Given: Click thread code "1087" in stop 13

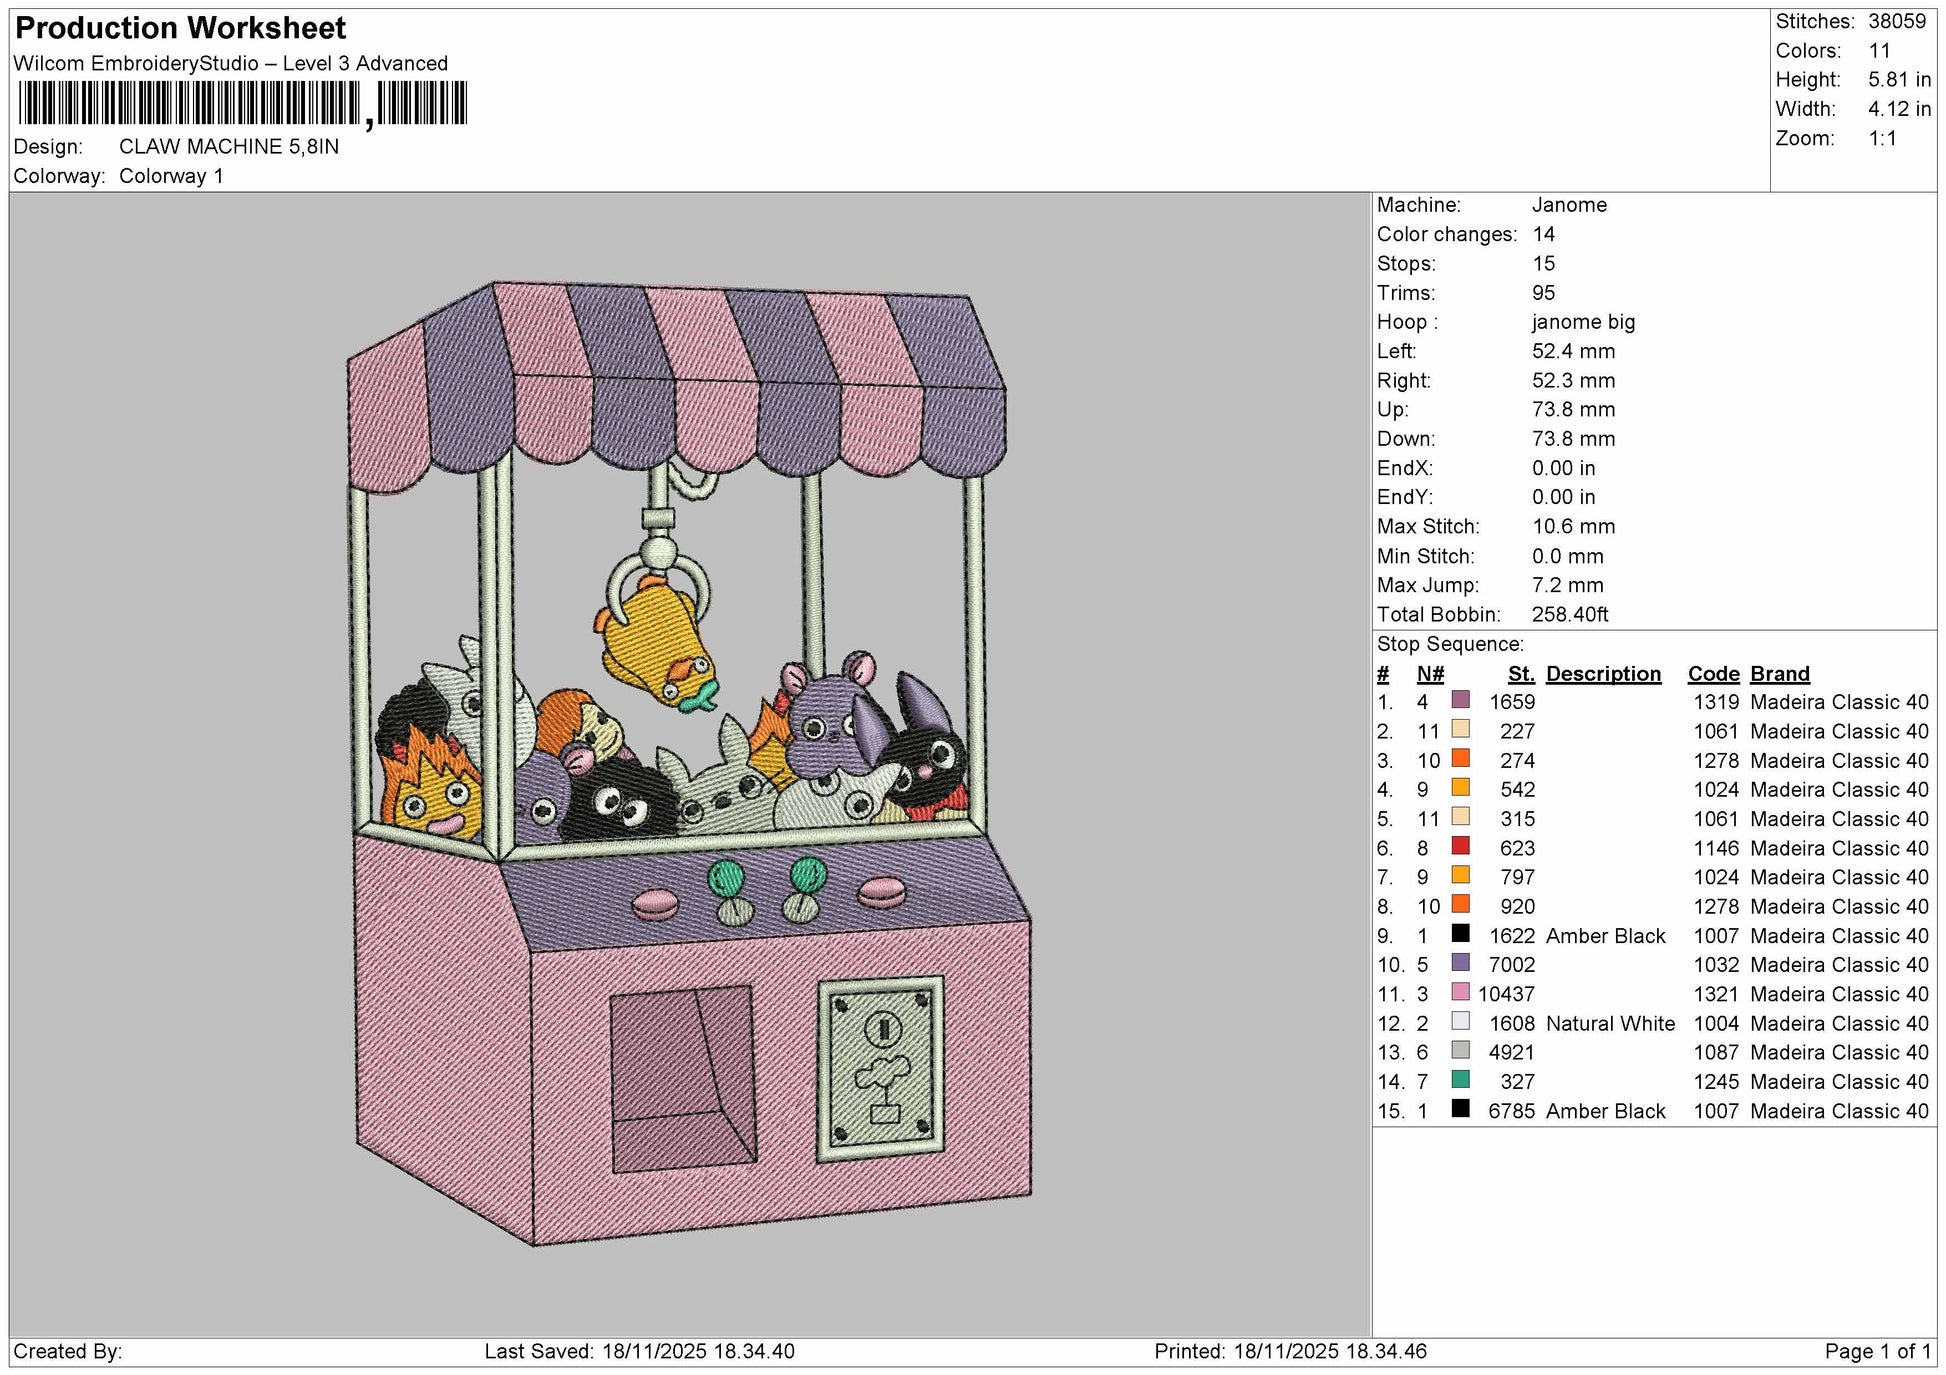Looking at the screenshot, I should click(1717, 1052).
